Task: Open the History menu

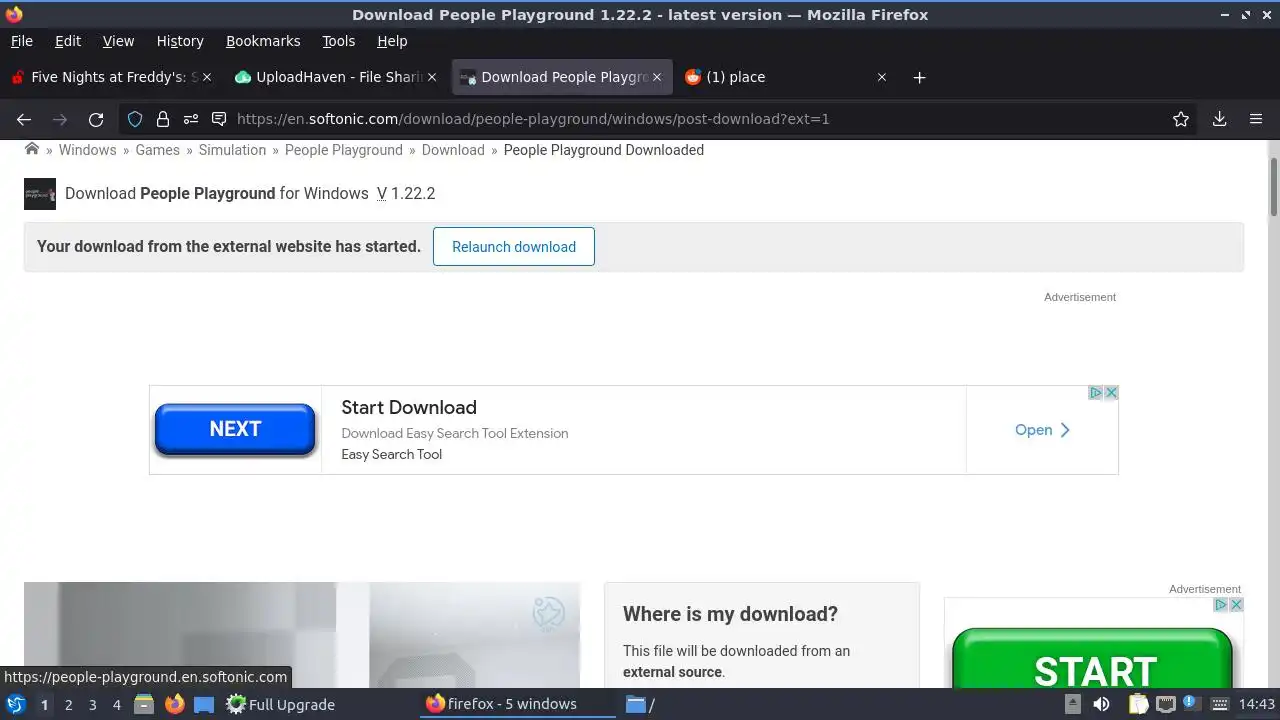Action: click(x=180, y=41)
